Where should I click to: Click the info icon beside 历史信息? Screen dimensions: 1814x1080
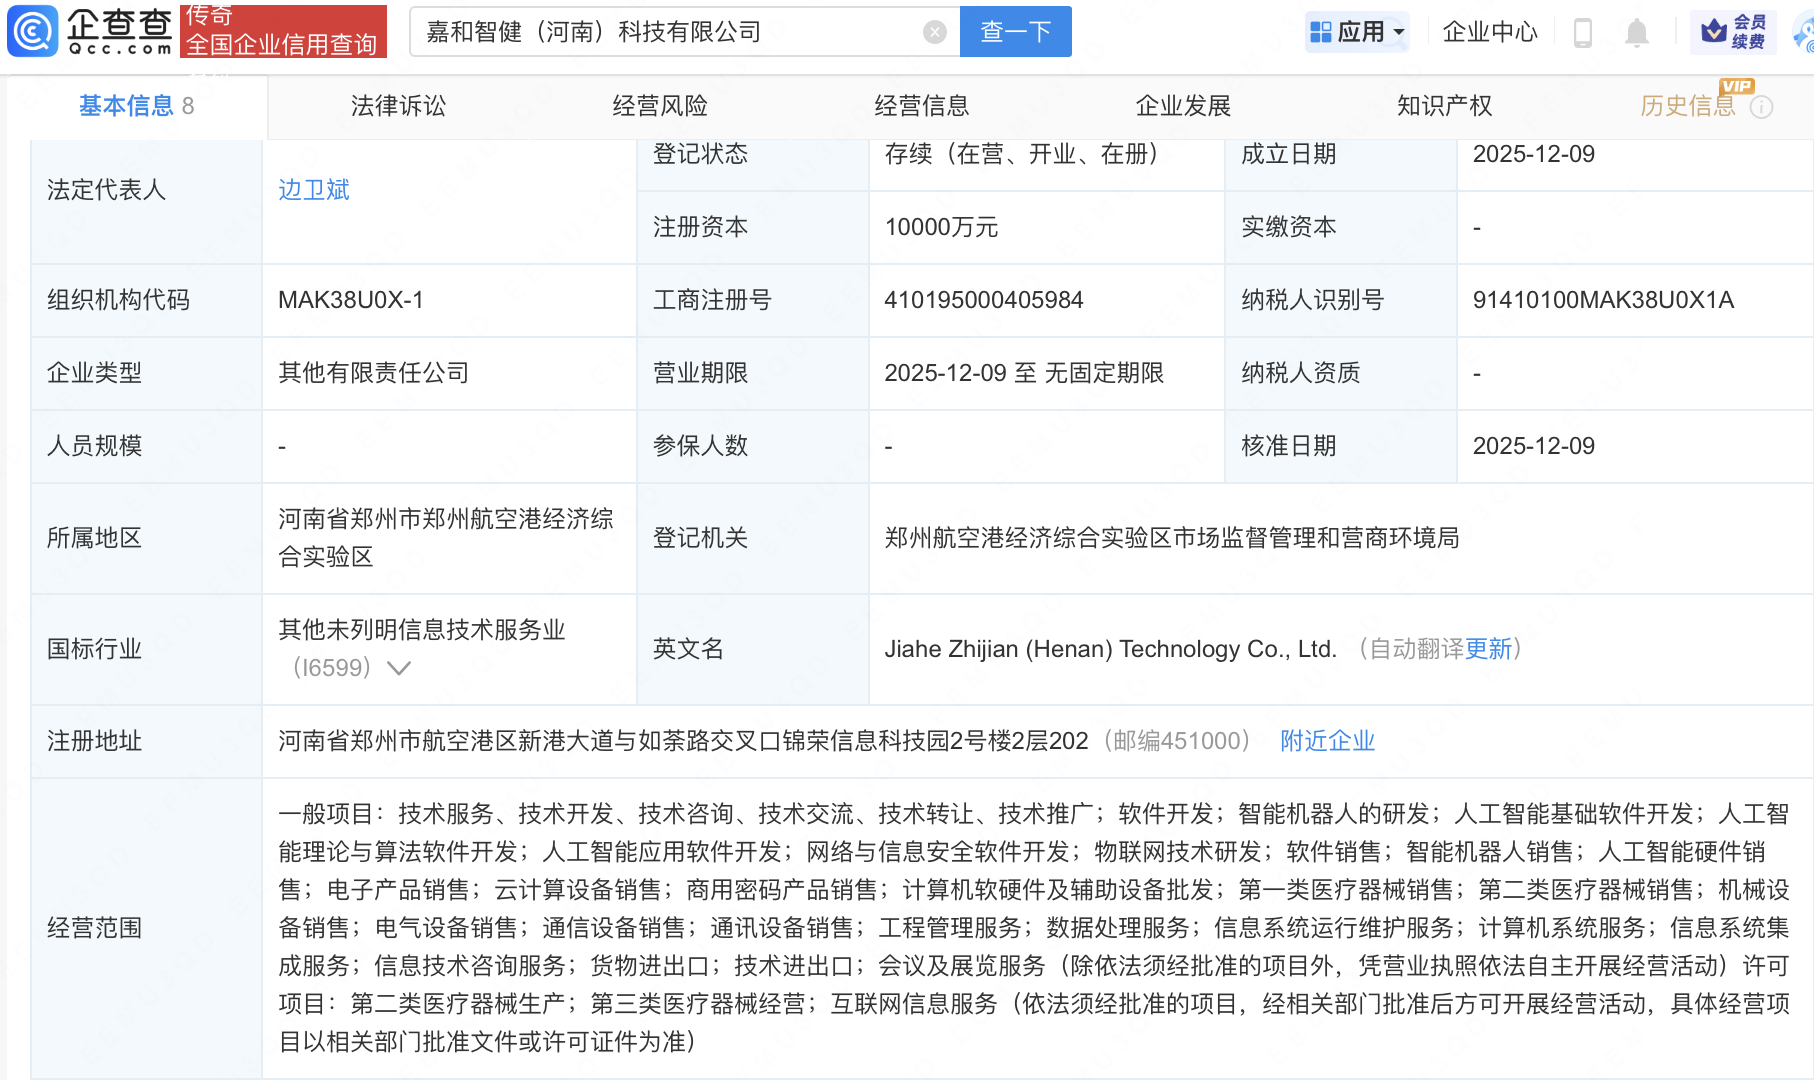(x=1762, y=107)
